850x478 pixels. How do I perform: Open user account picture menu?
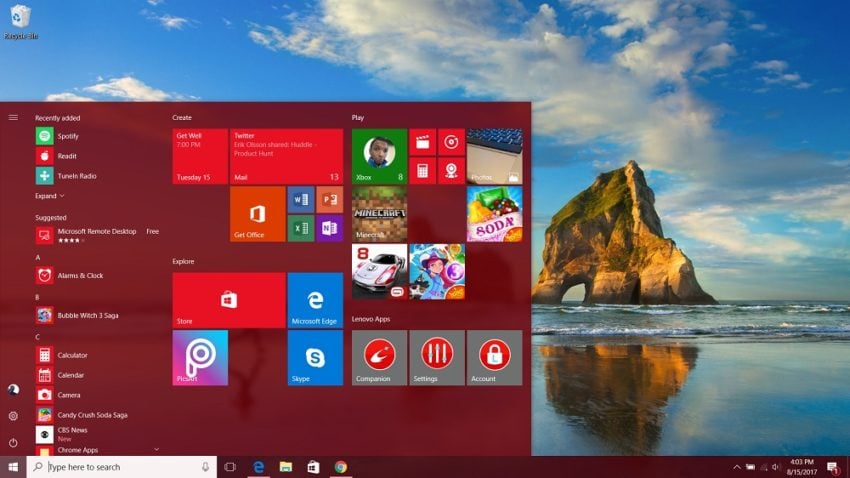(13, 390)
